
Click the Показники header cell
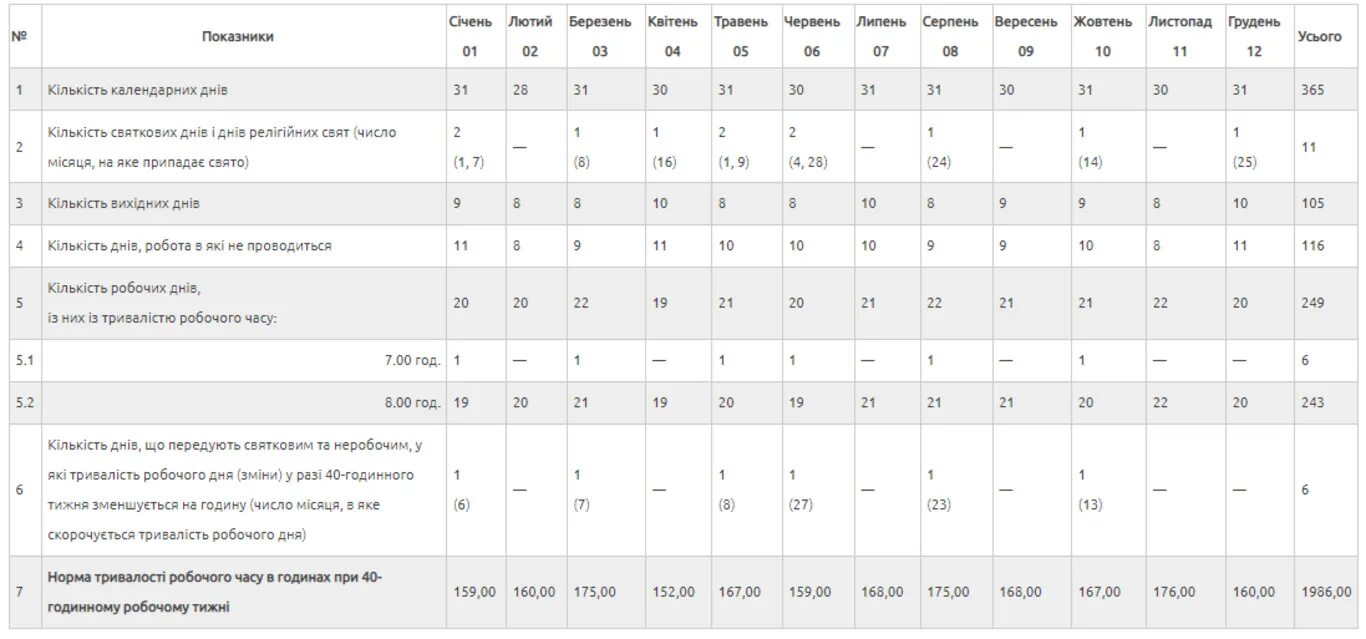click(x=238, y=36)
